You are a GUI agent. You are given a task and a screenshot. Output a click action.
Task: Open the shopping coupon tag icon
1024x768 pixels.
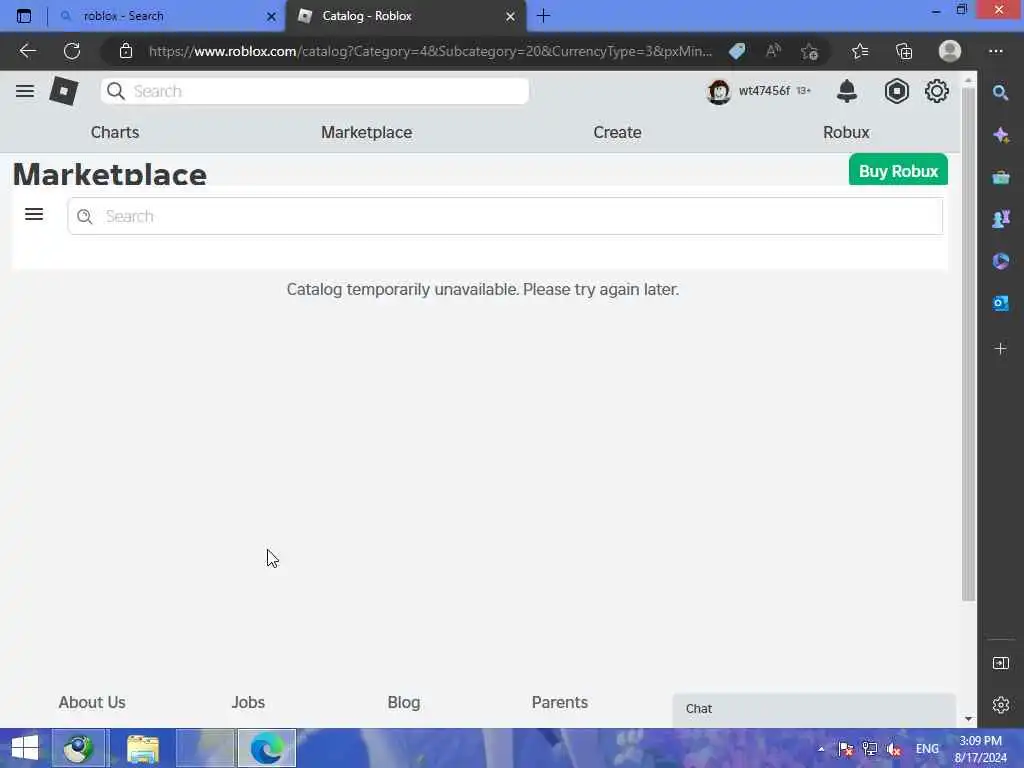(x=737, y=51)
